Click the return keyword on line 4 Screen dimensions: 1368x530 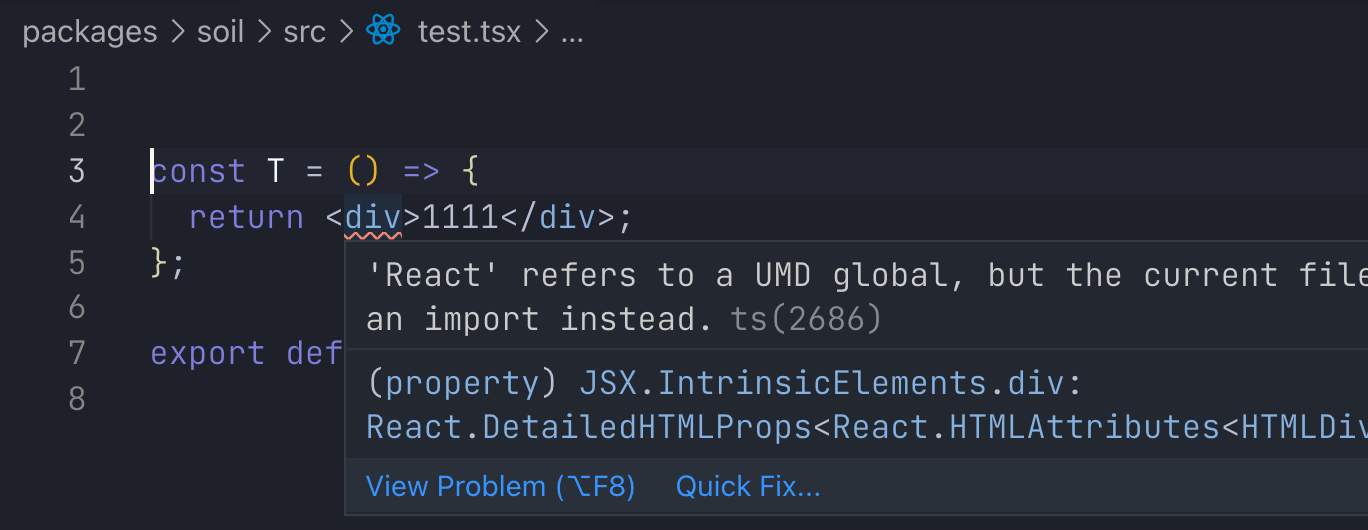[x=246, y=217]
